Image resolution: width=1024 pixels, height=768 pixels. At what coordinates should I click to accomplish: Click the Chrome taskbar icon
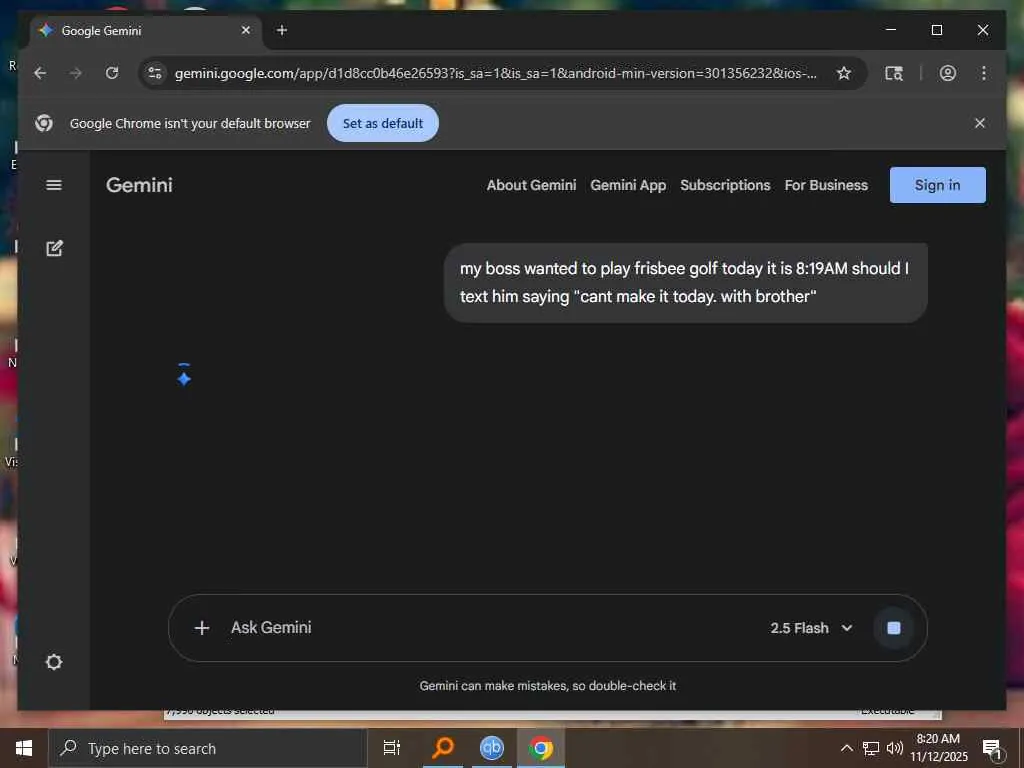[541, 748]
